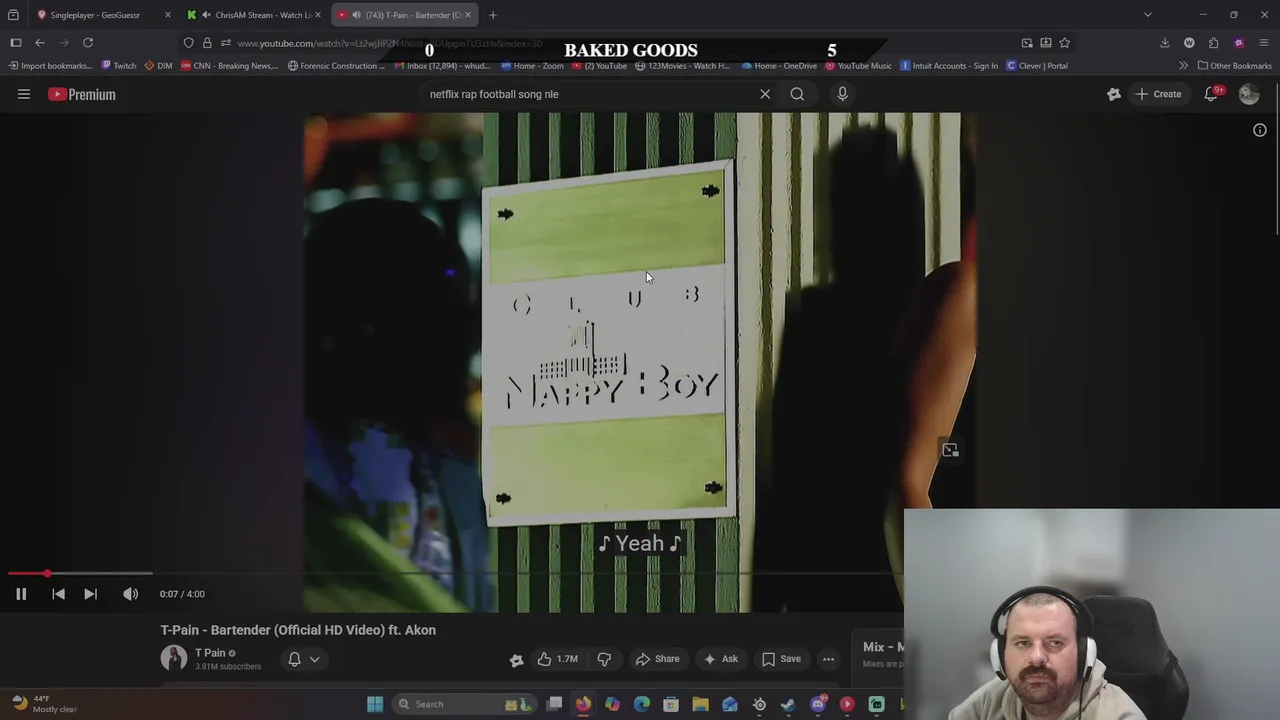
Task: Clear the search query with X
Action: [765, 94]
